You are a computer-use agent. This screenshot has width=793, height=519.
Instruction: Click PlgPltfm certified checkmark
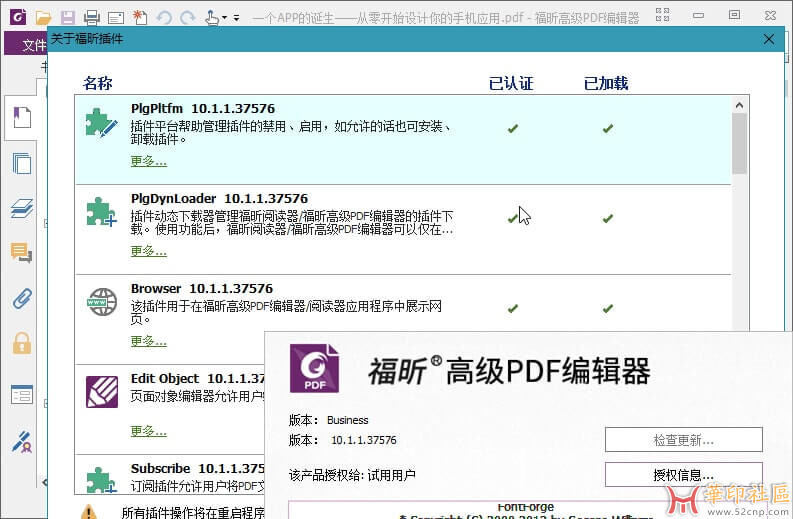pyautogui.click(x=513, y=128)
